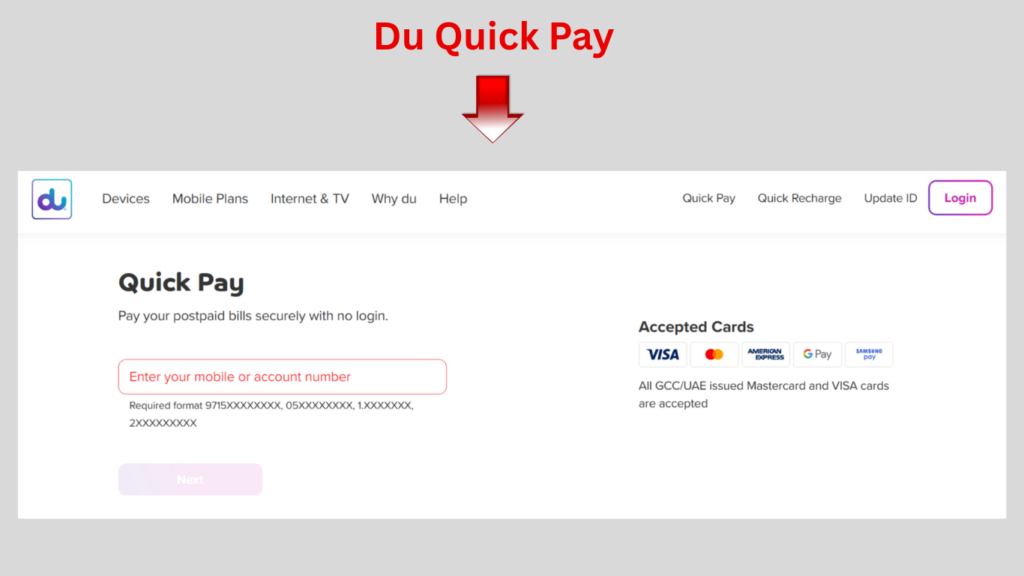Viewport: 1024px width, 576px height.
Task: Click the Accepted Cards heading
Action: point(696,327)
